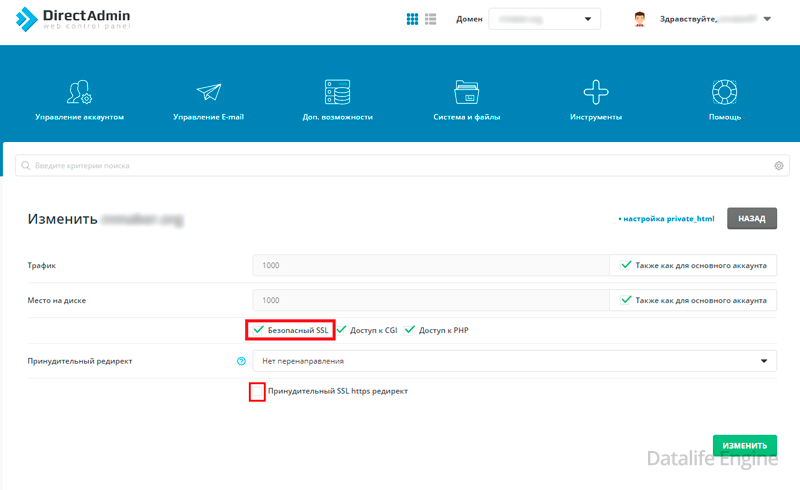Viewport: 800px width, 490px height.
Task: Open Управление E-mail paper plane icon
Action: tap(208, 93)
